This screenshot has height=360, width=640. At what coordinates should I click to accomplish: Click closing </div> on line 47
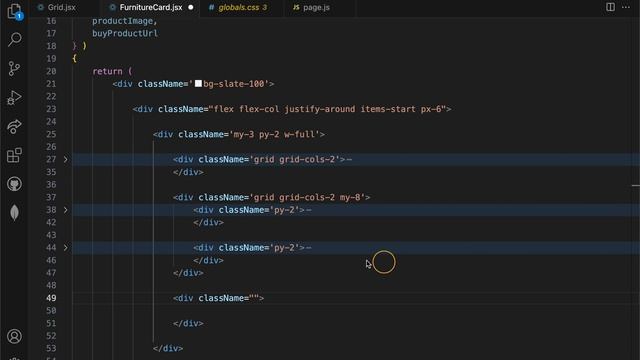tap(188, 273)
